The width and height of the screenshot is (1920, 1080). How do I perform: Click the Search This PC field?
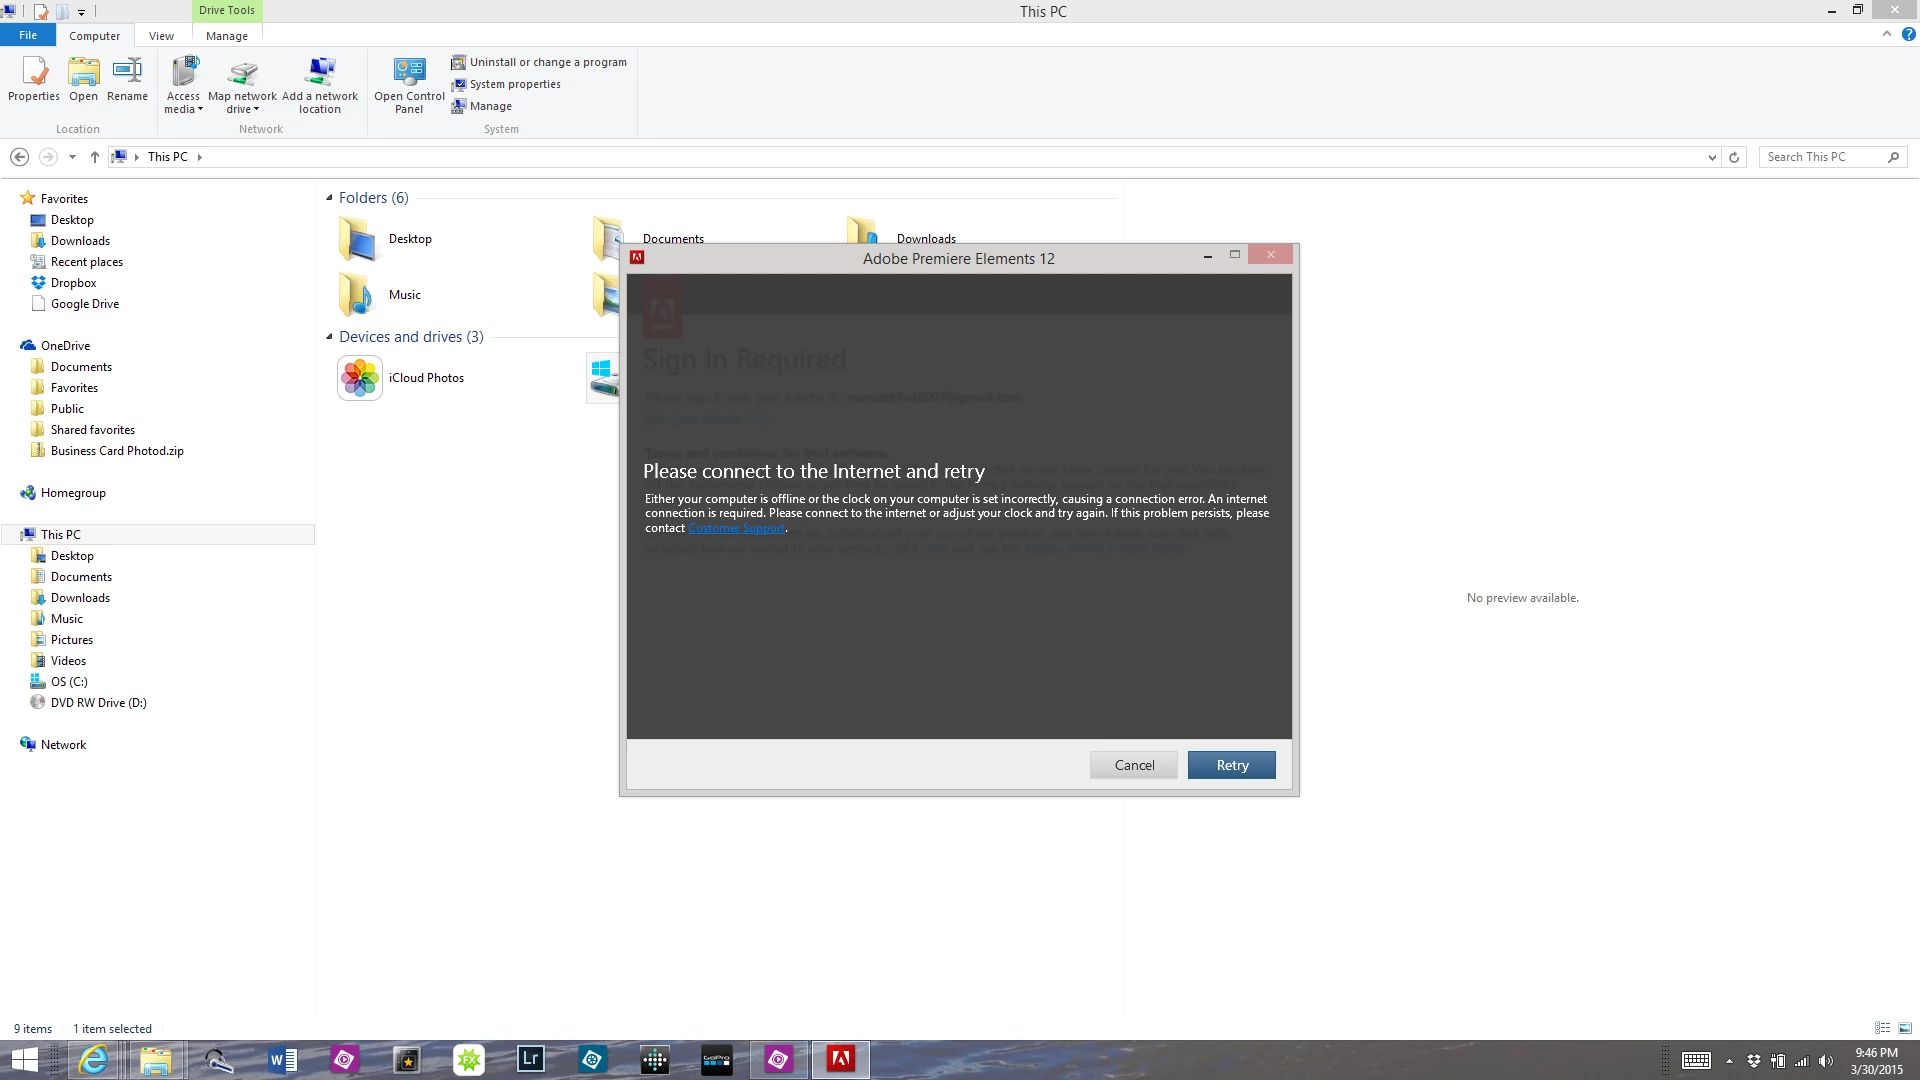click(1822, 157)
